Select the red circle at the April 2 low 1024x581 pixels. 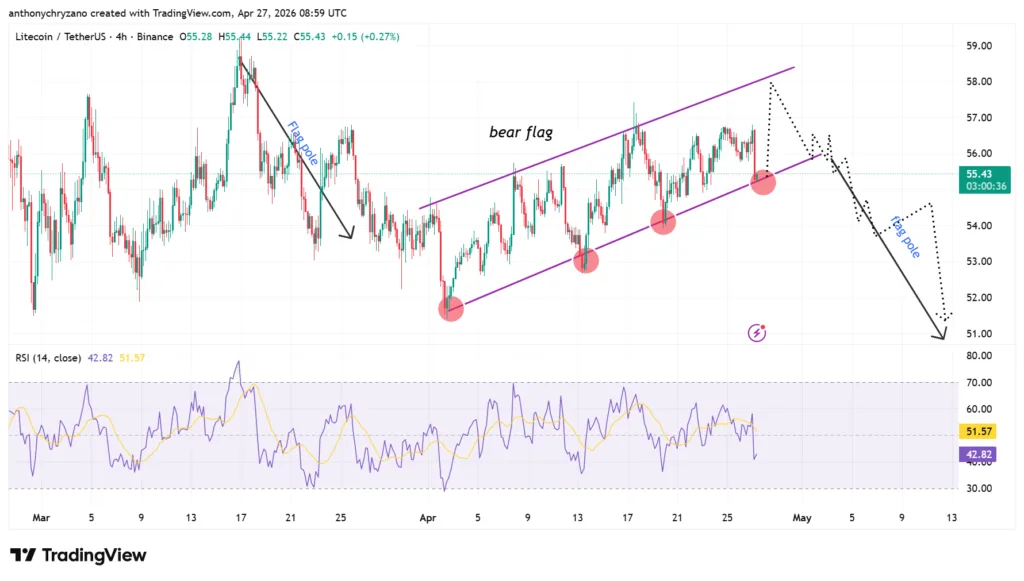[x=451, y=309]
